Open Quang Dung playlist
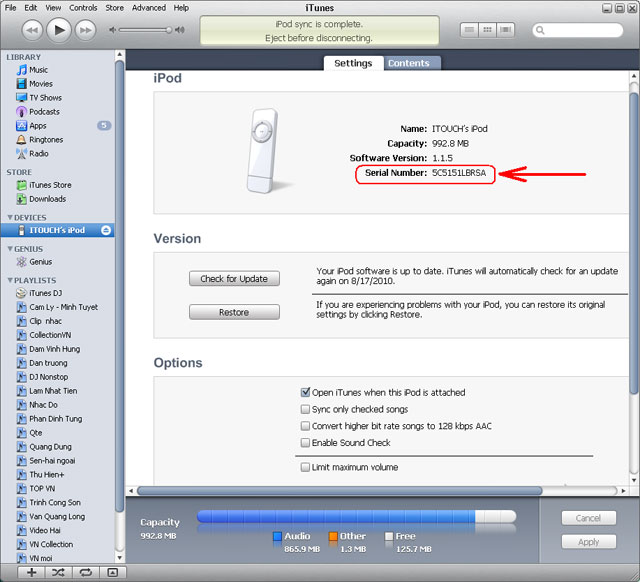 pyautogui.click(x=50, y=446)
